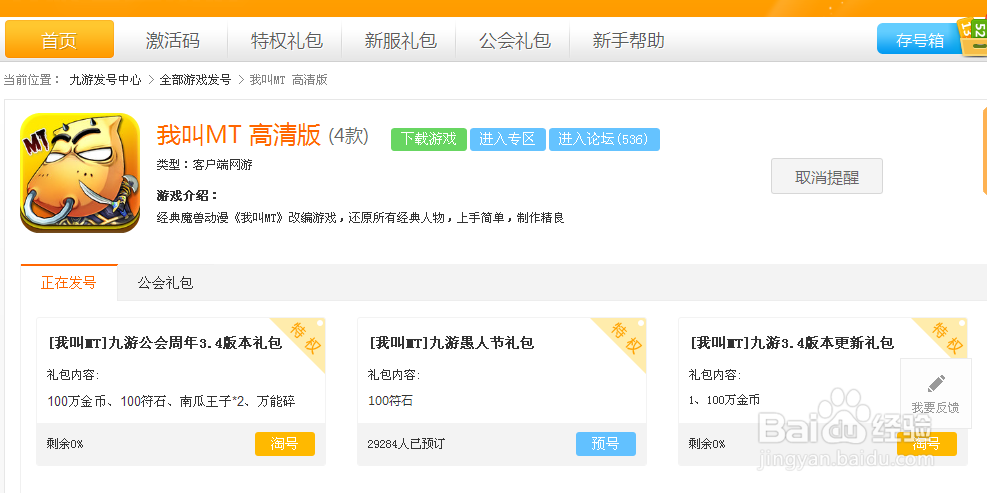Click the badge icon on 存号箱
The image size is (987, 493).
tap(973, 37)
